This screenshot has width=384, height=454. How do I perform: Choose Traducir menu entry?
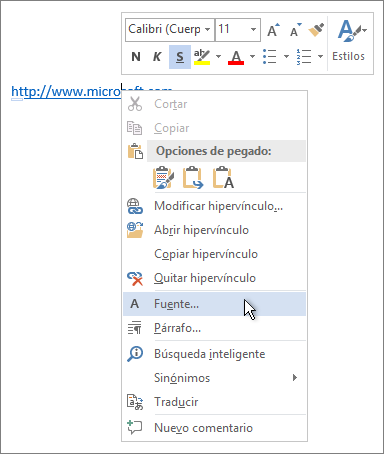(x=214, y=402)
